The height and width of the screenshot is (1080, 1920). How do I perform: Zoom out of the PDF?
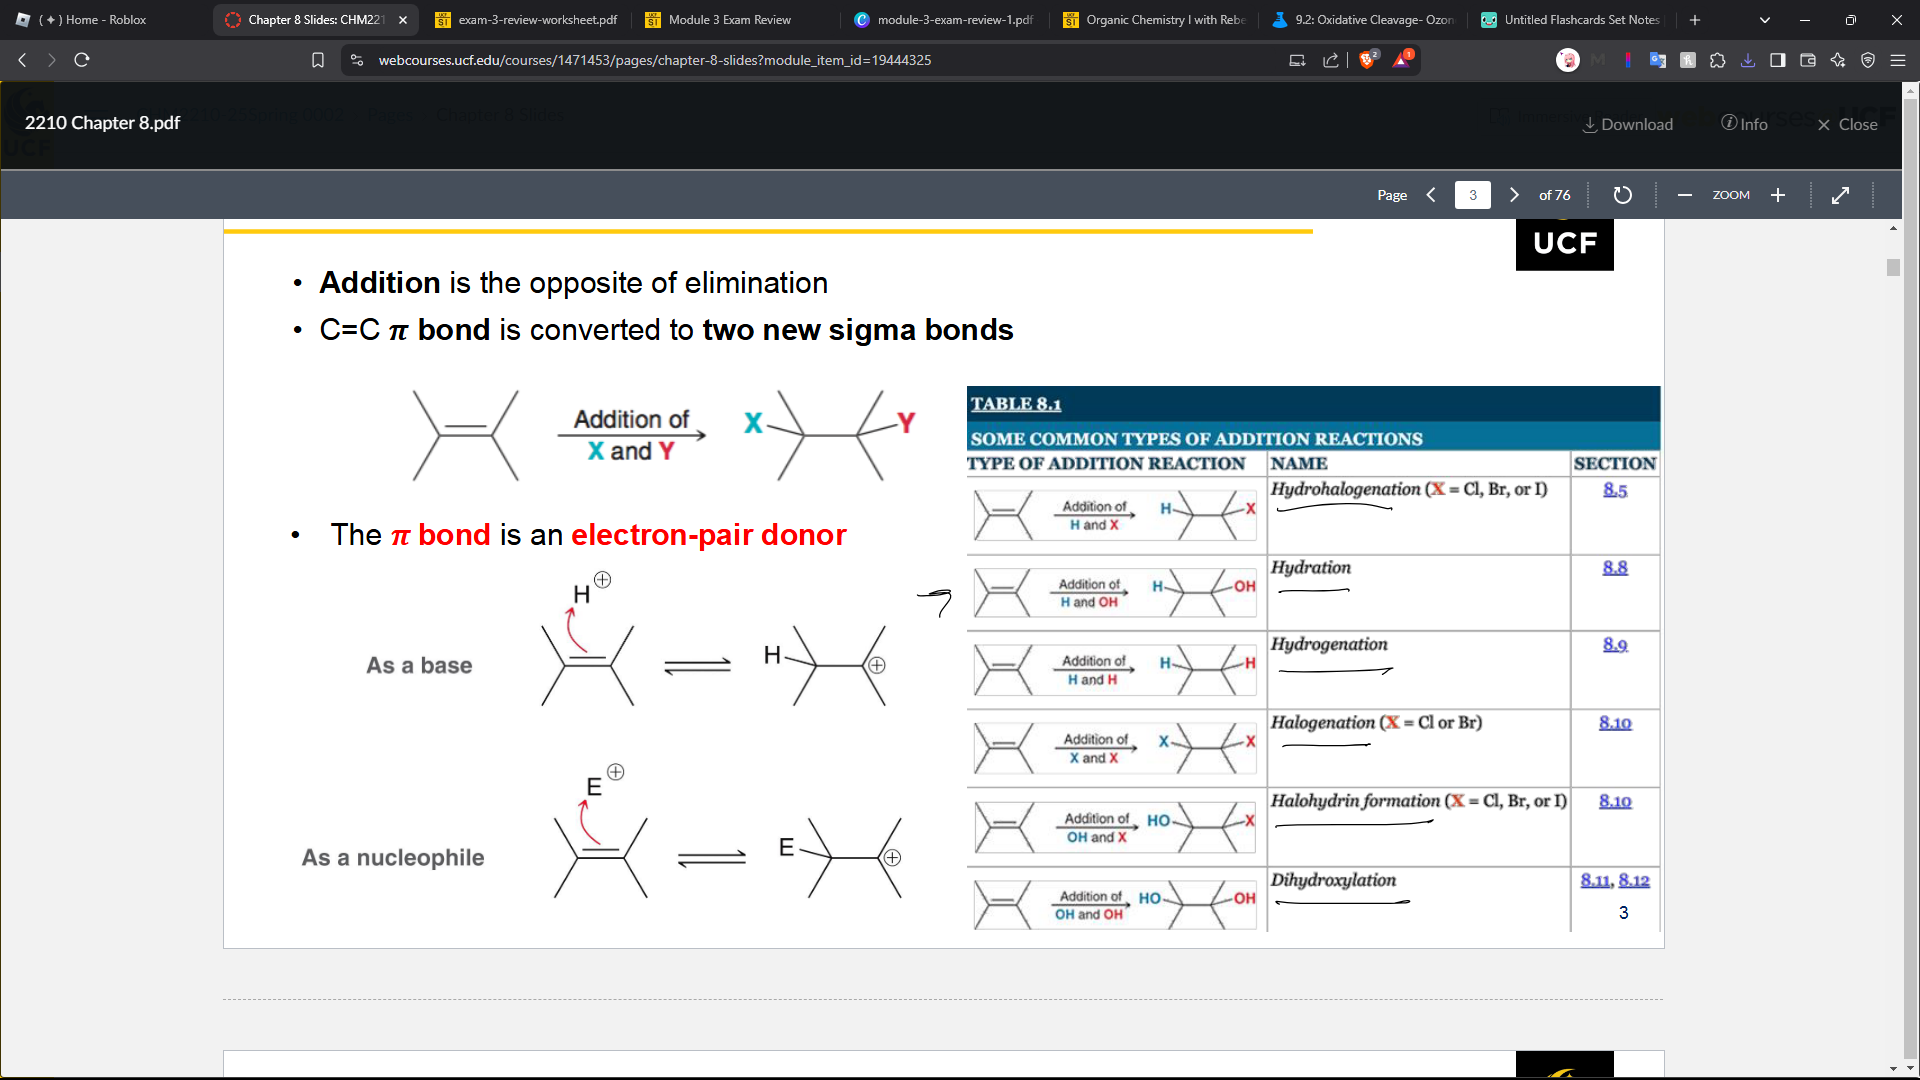click(x=1685, y=195)
